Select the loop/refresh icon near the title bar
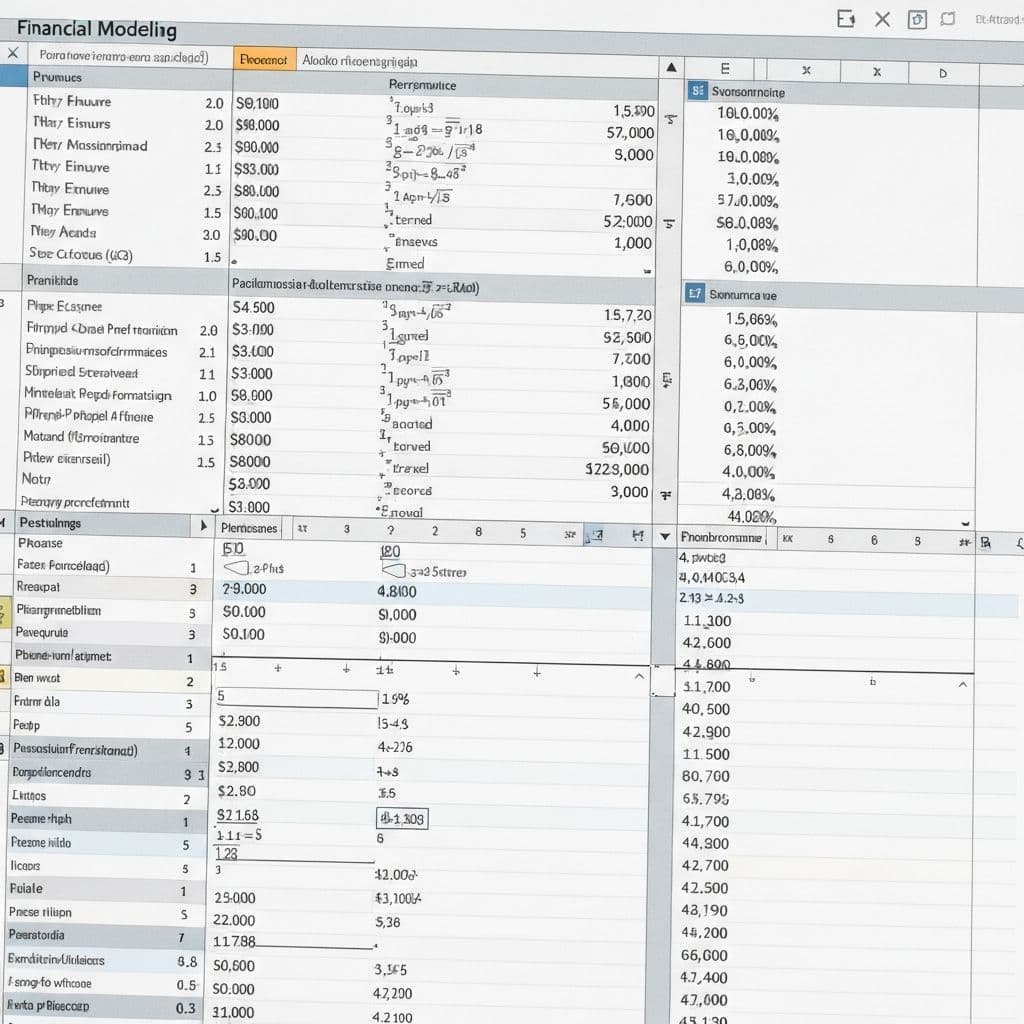Screen dimensions: 1024x1024 pyautogui.click(x=947, y=19)
